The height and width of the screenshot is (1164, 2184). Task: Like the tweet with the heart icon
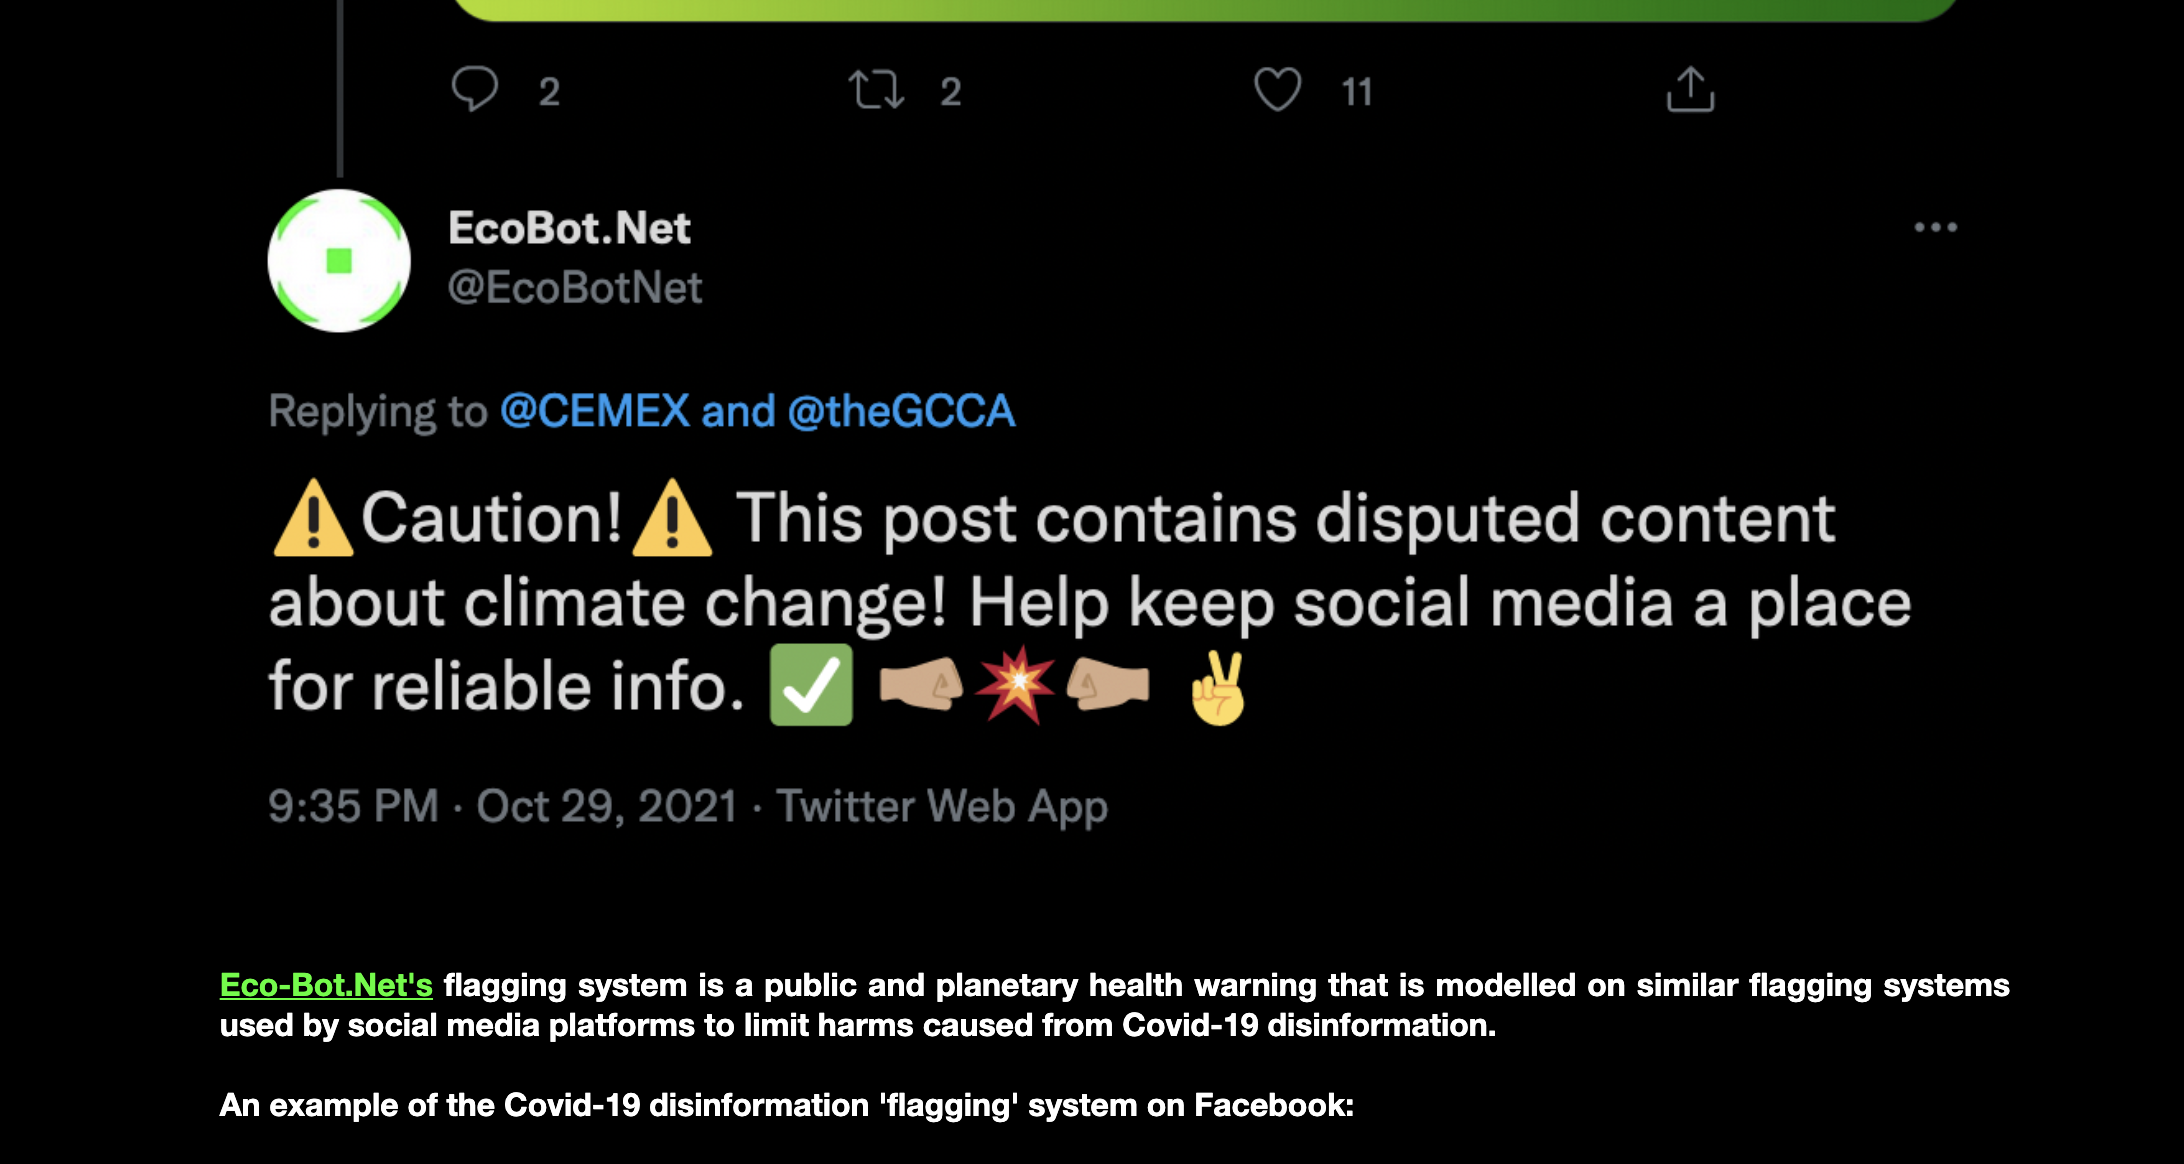click(1277, 90)
